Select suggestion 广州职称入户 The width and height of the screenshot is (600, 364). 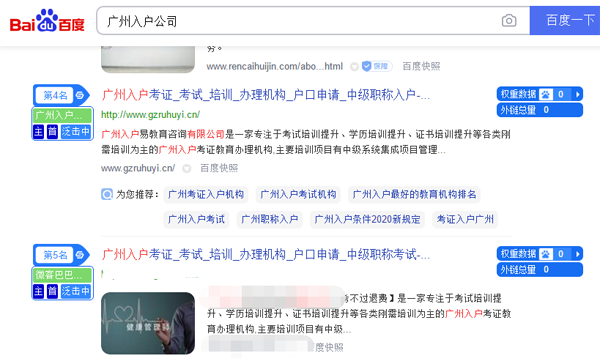[269, 219]
